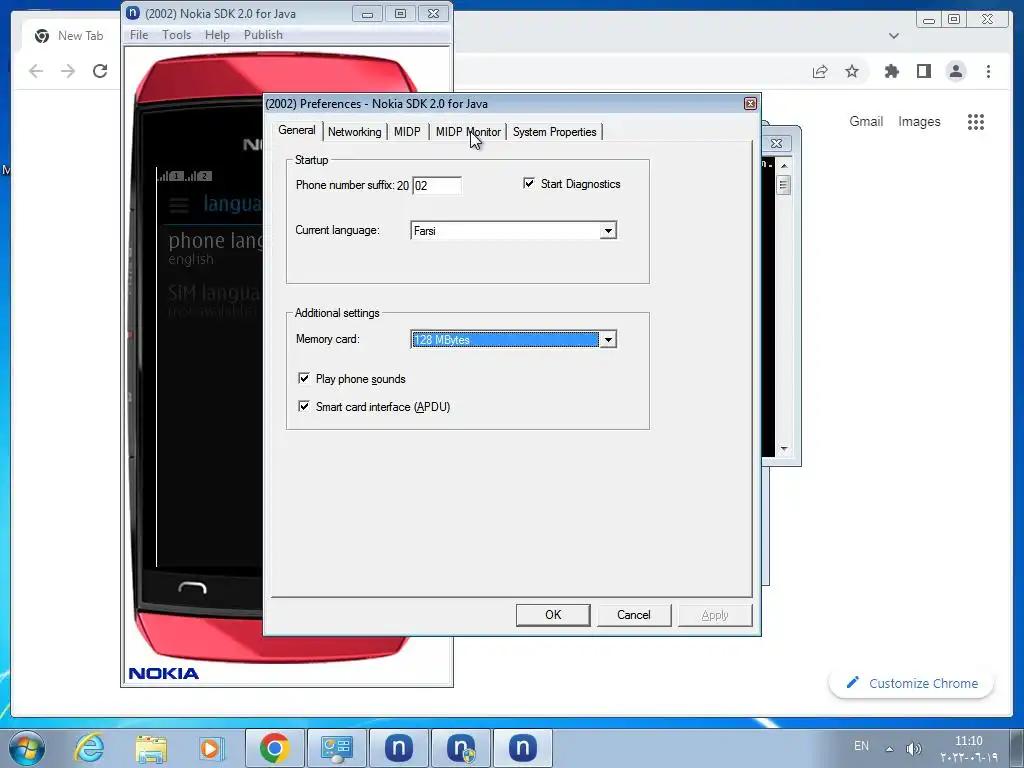This screenshot has width=1024, height=768.
Task: Click the Chrome share page icon
Action: point(820,71)
